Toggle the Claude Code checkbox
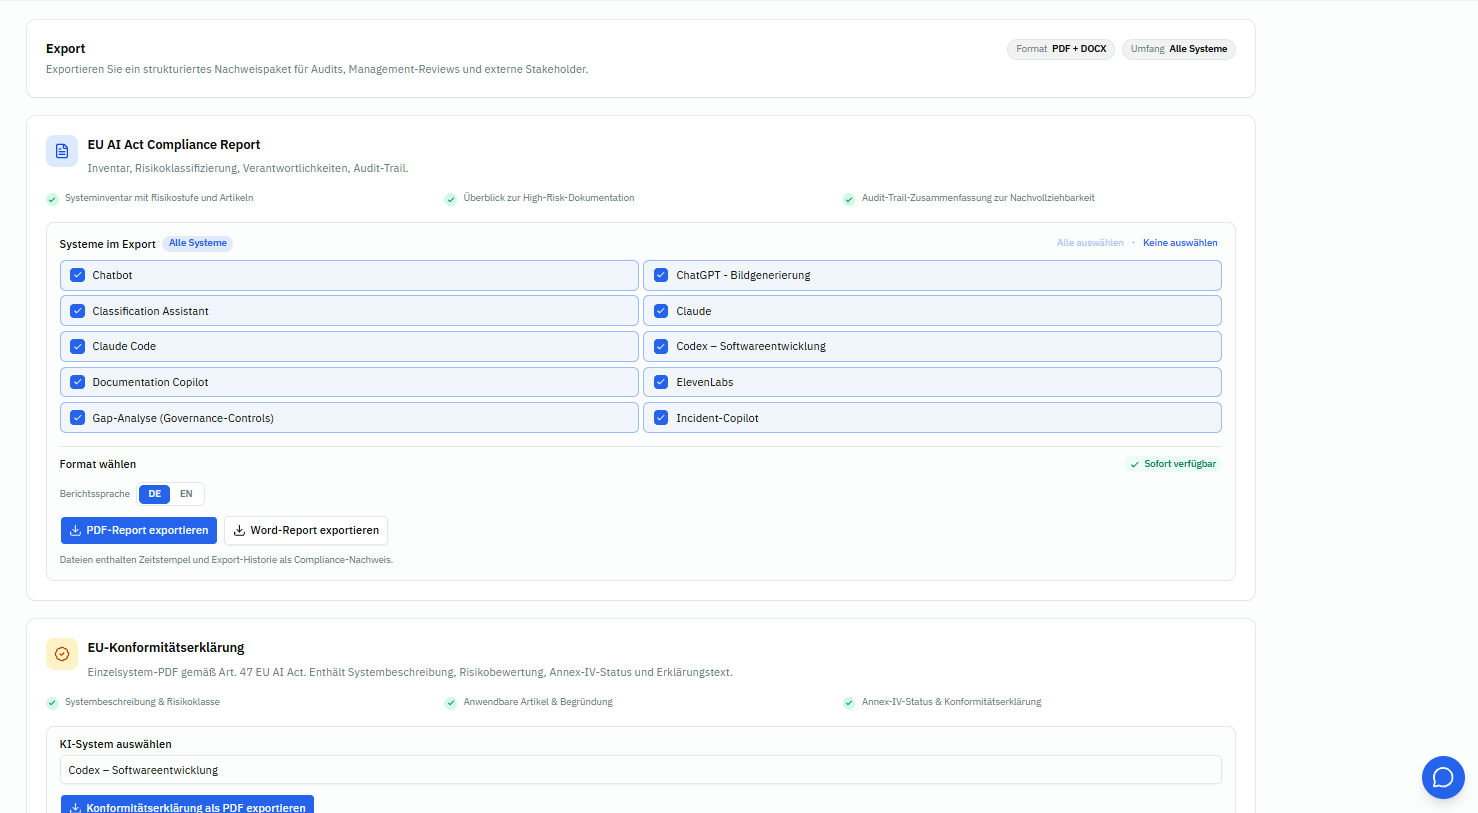The height and width of the screenshot is (813, 1478). coord(77,346)
